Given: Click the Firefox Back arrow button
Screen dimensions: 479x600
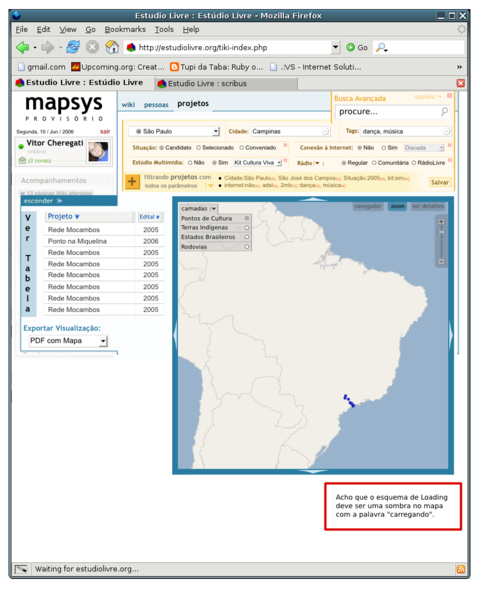Looking at the screenshot, I should [23, 47].
